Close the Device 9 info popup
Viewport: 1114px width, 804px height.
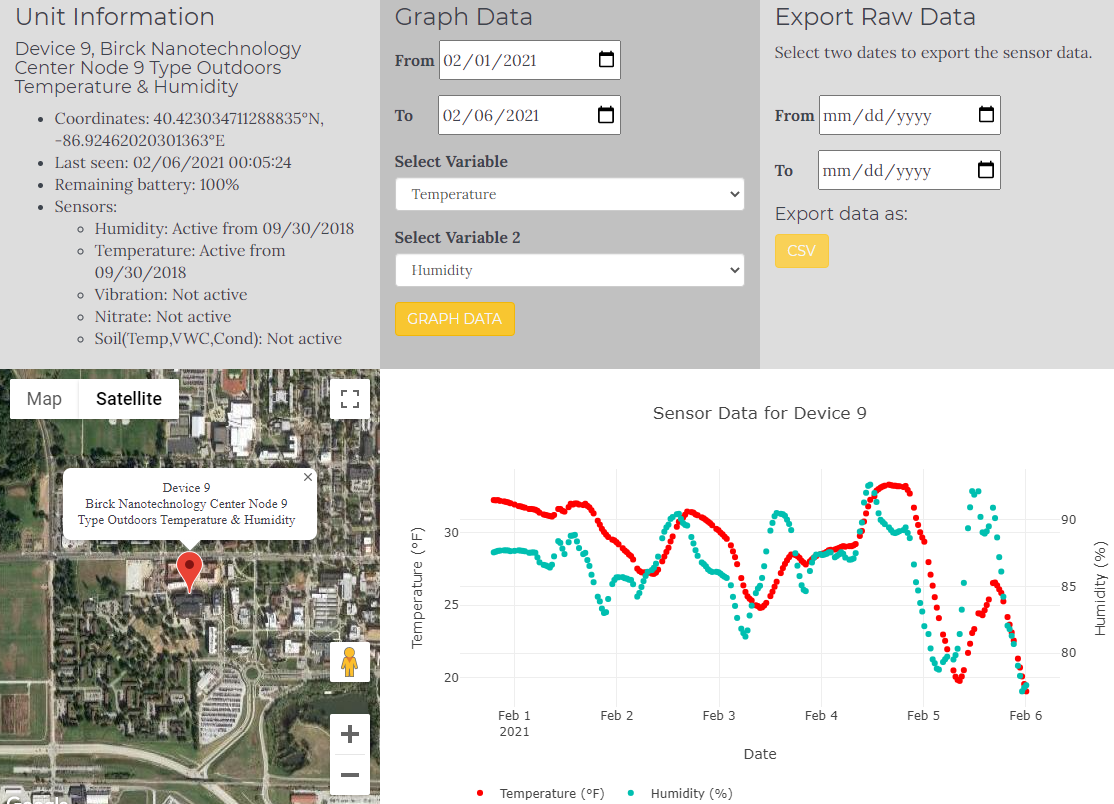(308, 477)
